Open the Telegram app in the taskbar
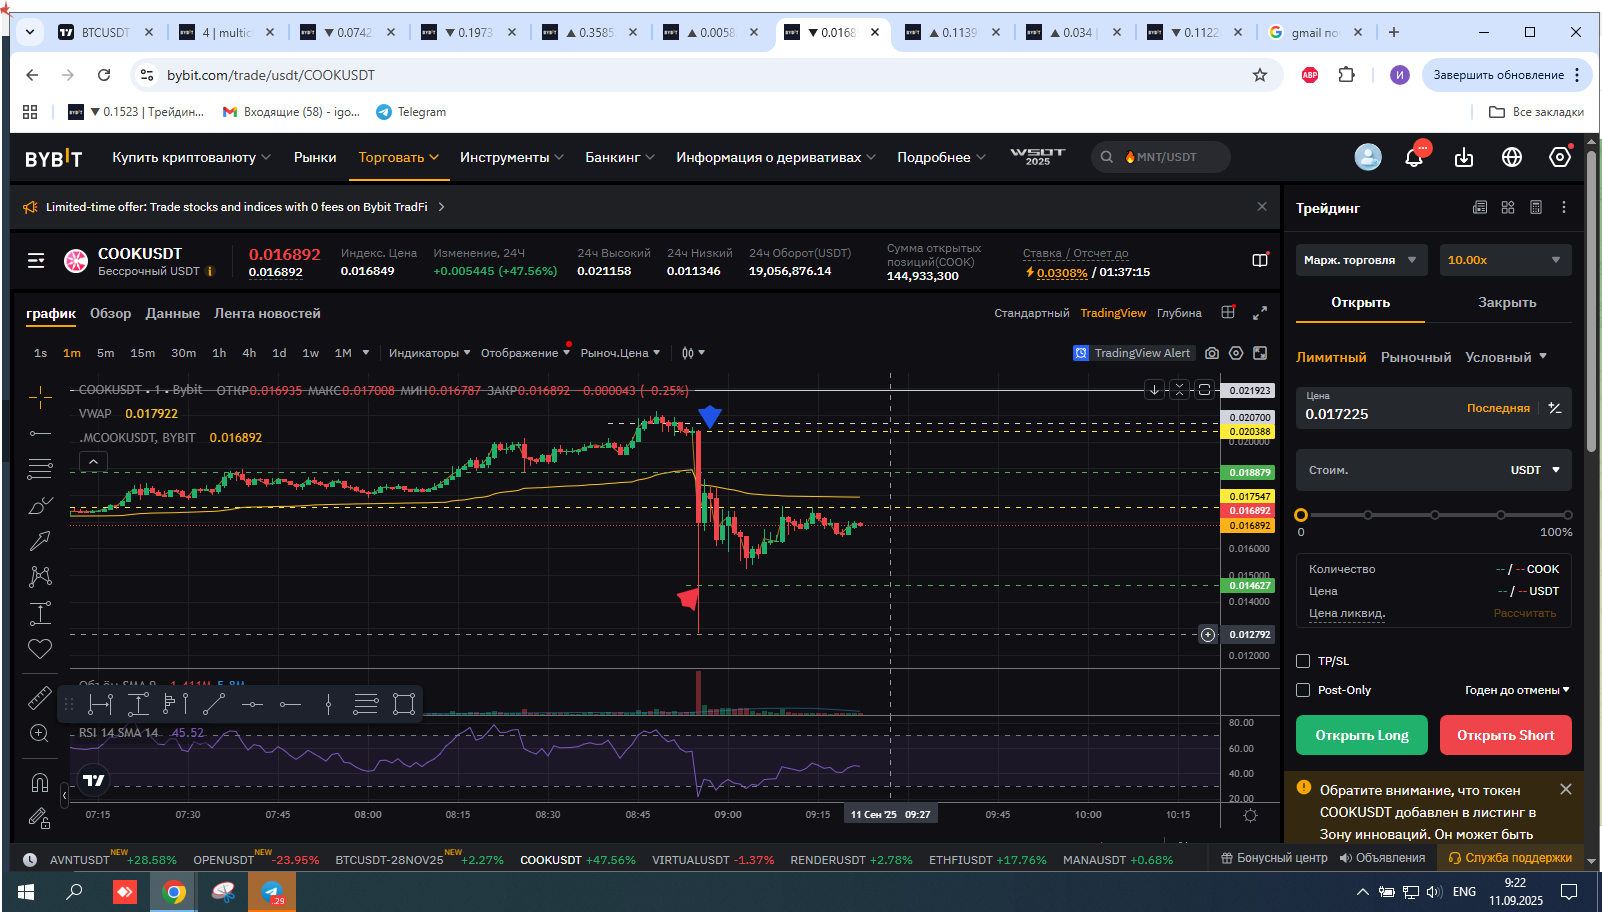This screenshot has height=912, width=1602. pos(272,892)
